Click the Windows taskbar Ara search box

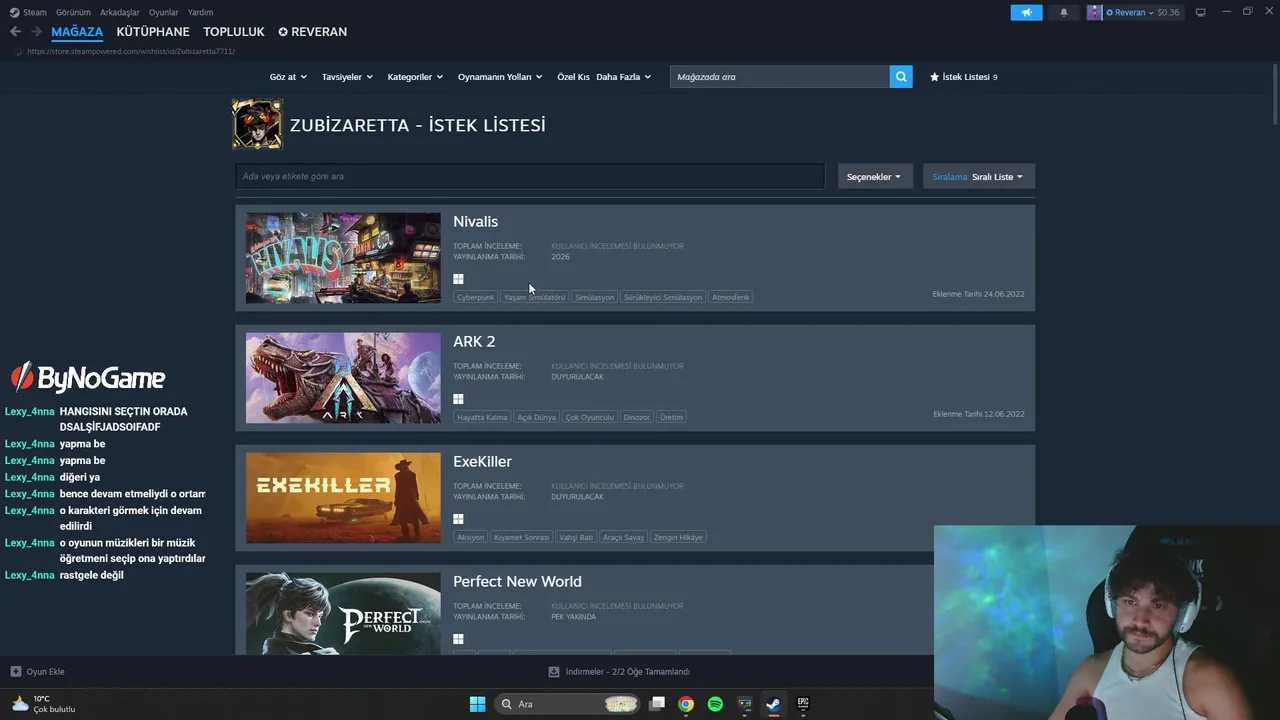click(569, 704)
